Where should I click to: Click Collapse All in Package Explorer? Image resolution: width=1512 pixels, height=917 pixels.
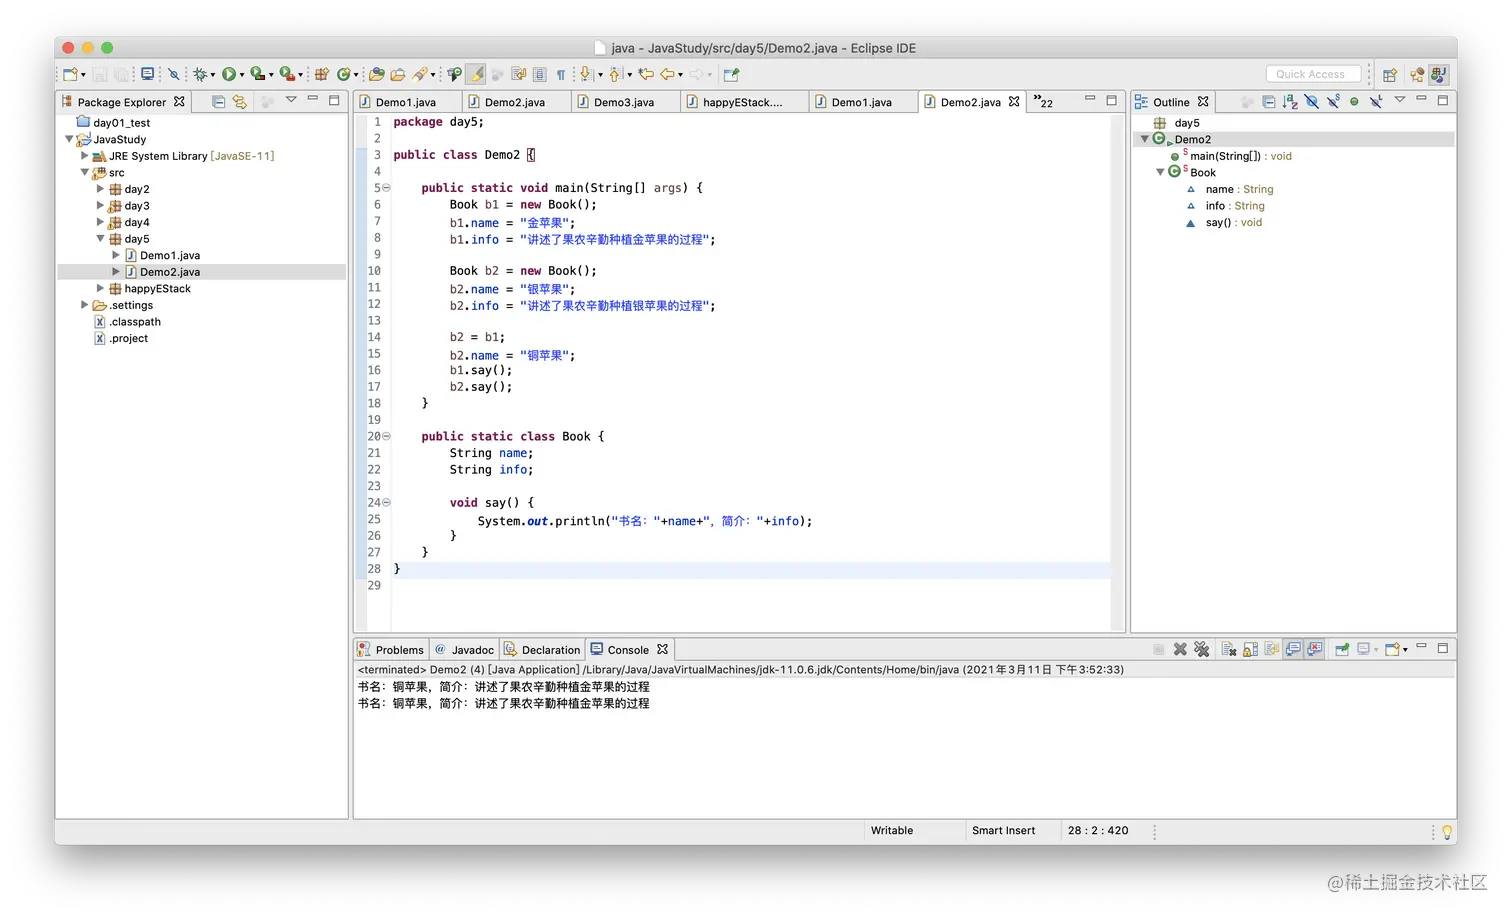218,101
